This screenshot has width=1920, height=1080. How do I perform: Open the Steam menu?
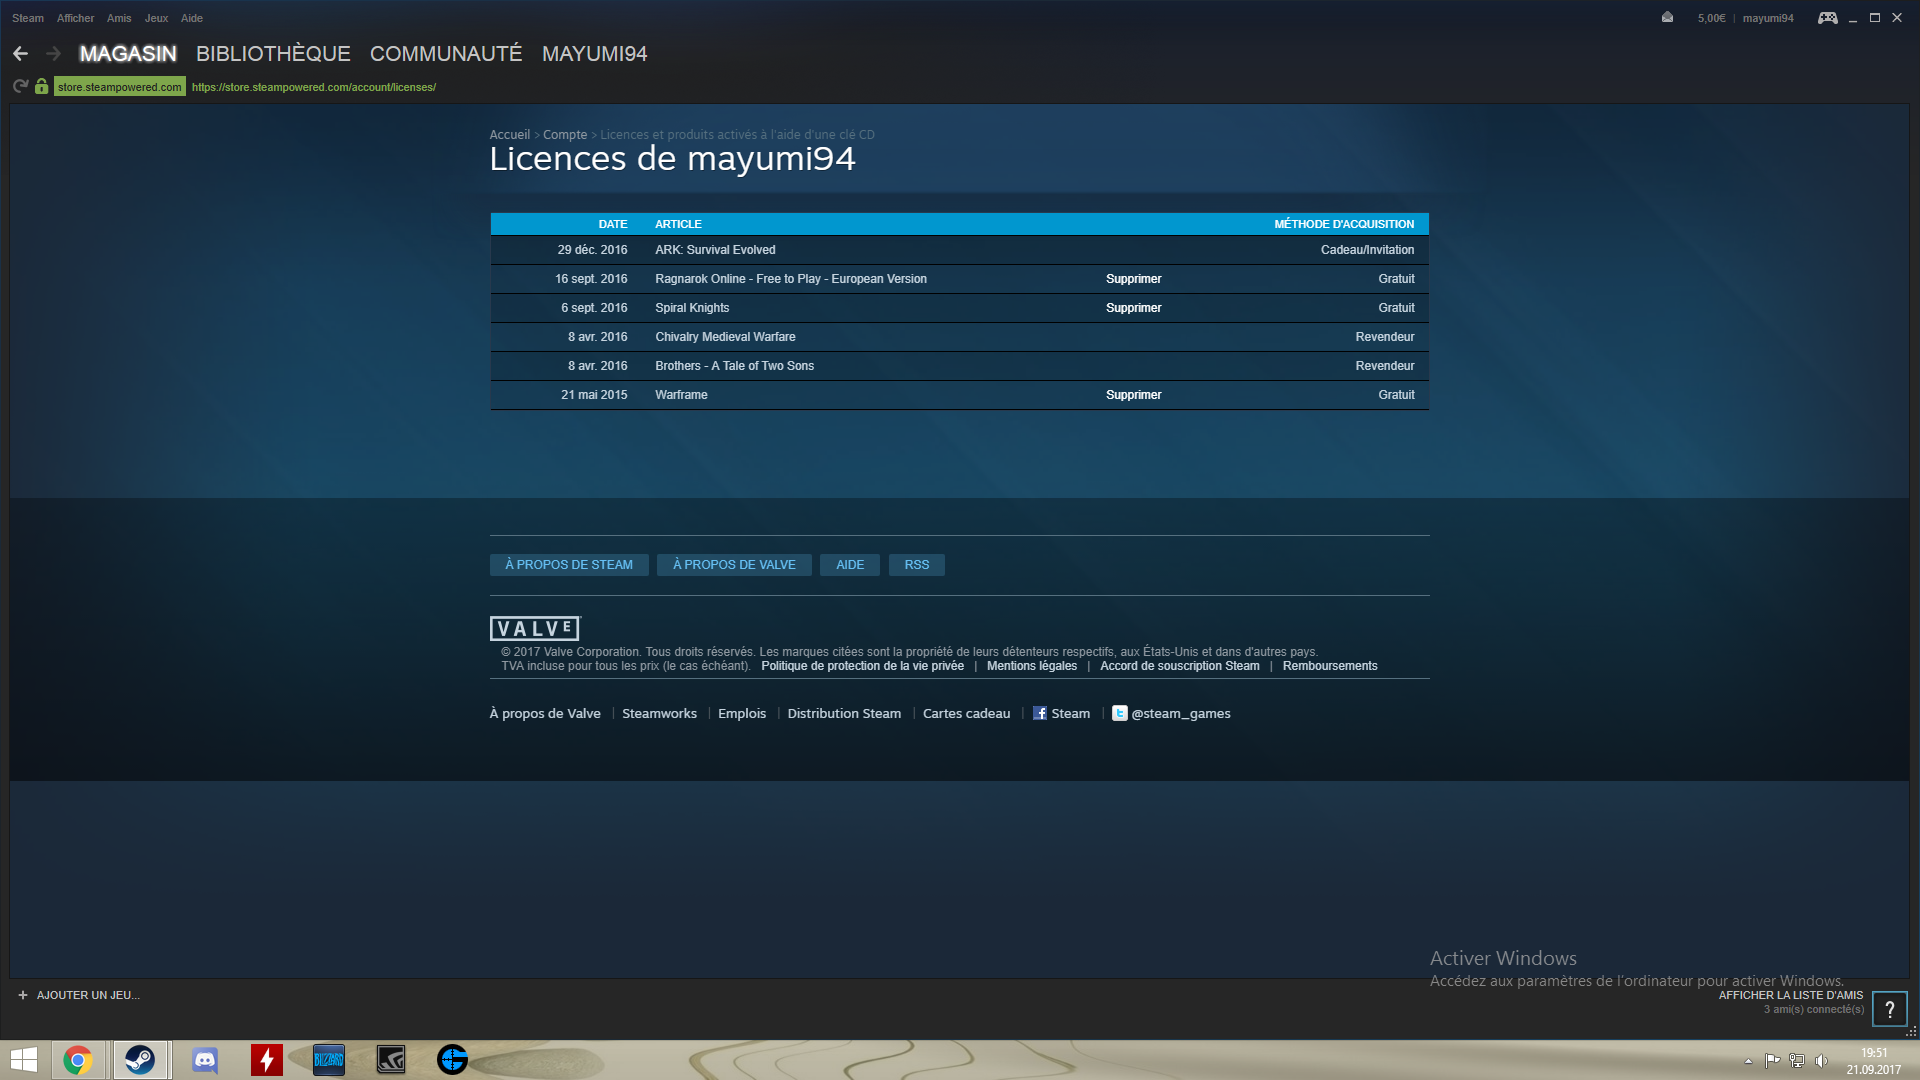[x=28, y=18]
